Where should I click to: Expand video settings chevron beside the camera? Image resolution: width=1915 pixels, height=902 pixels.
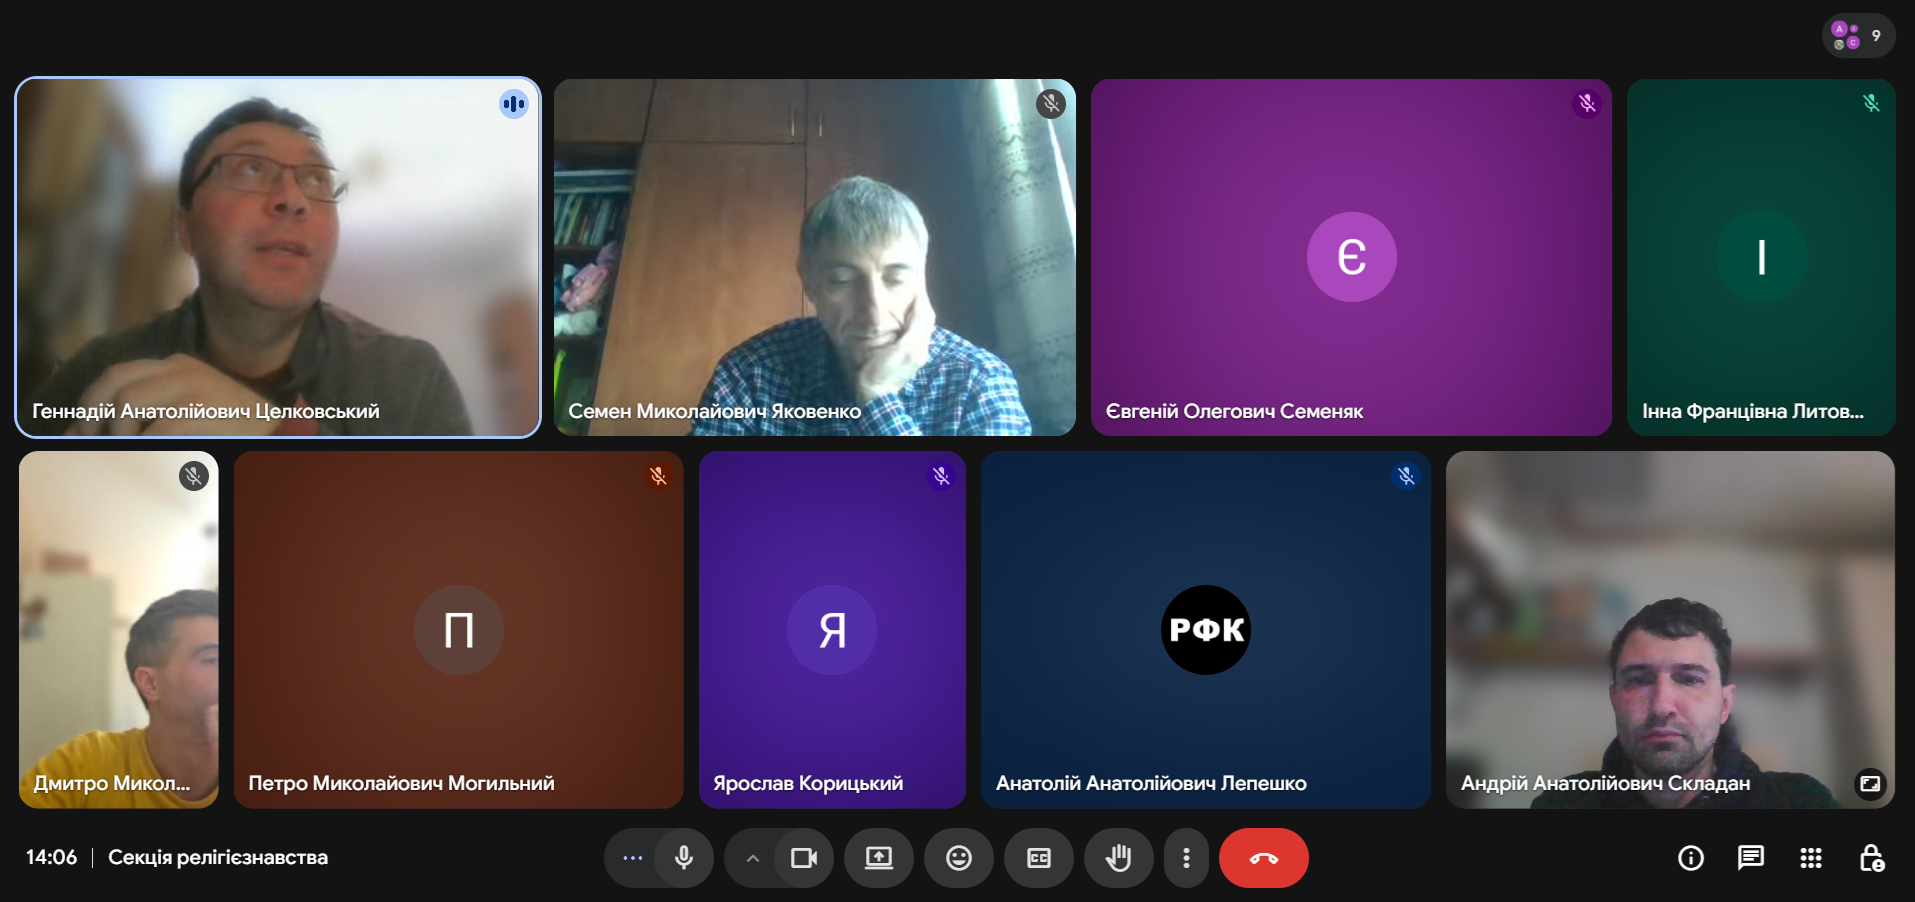coord(753,858)
